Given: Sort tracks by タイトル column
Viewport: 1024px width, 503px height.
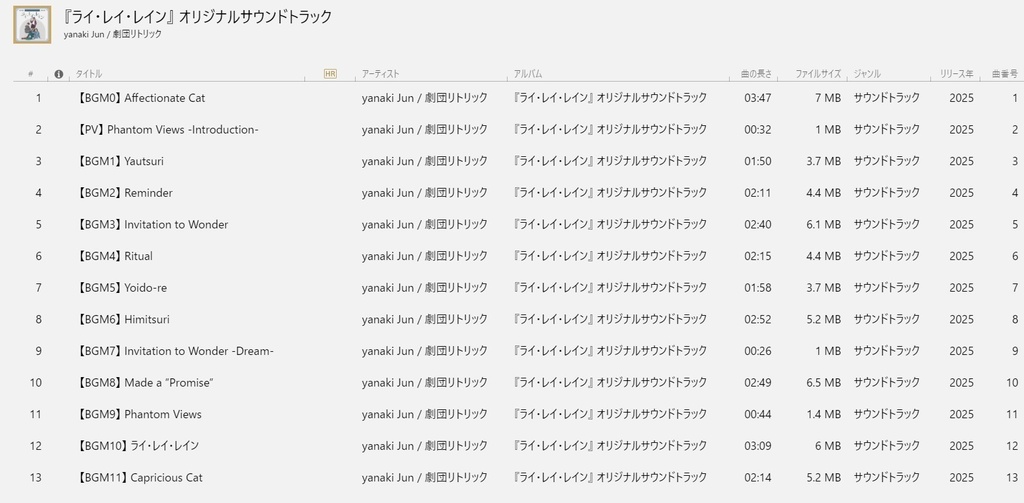Looking at the screenshot, I should point(89,74).
